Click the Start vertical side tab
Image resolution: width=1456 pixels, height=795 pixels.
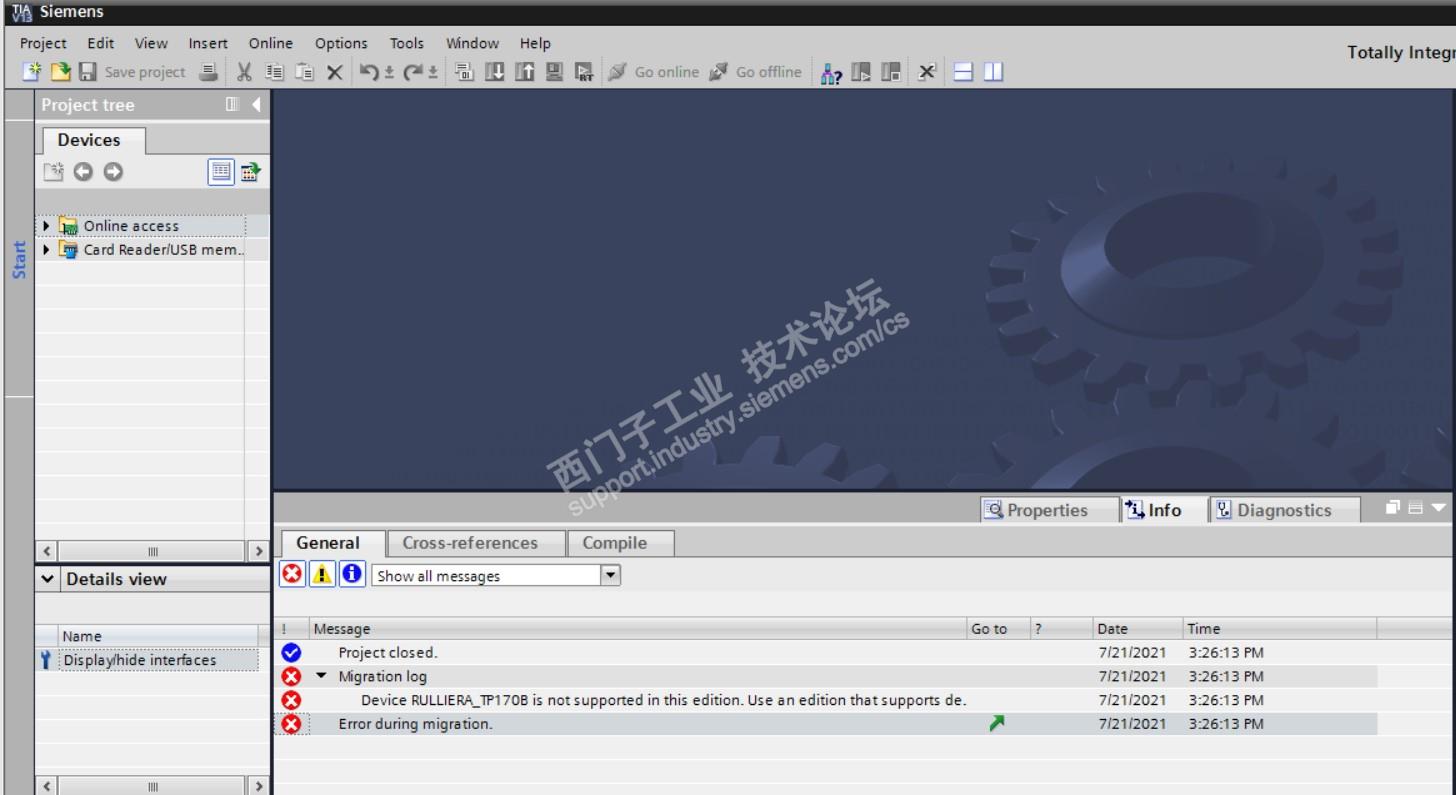(x=19, y=259)
